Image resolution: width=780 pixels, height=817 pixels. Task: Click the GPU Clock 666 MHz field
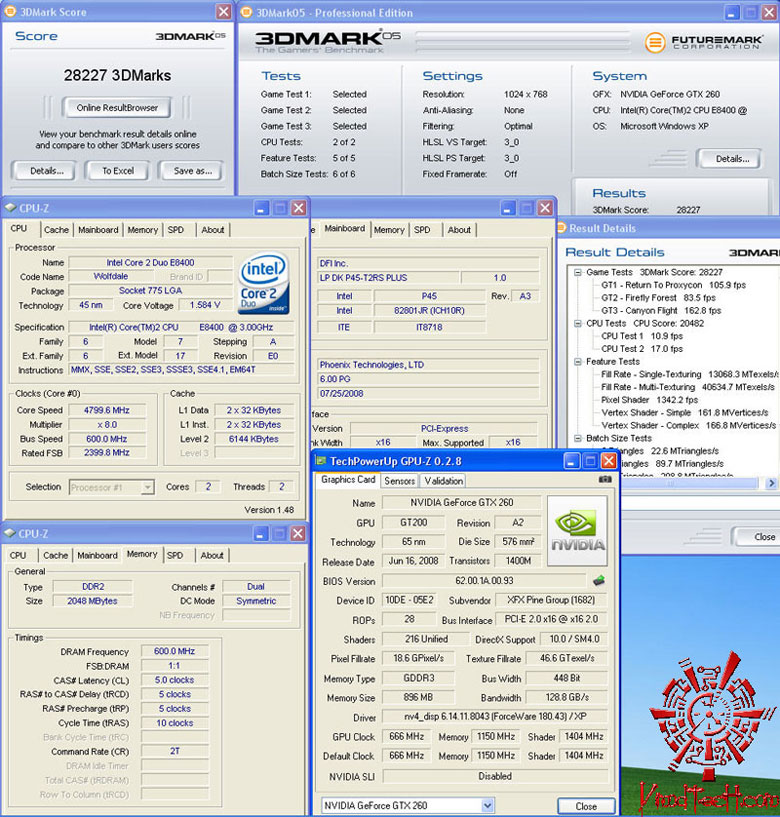pyautogui.click(x=406, y=736)
